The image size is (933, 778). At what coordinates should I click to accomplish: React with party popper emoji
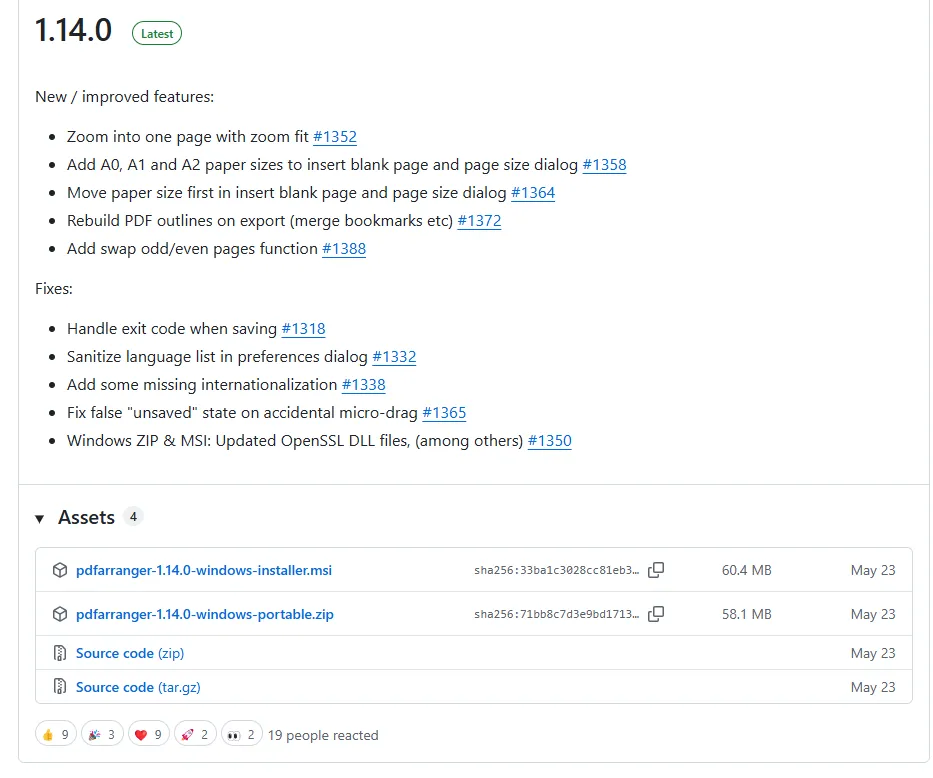click(102, 735)
